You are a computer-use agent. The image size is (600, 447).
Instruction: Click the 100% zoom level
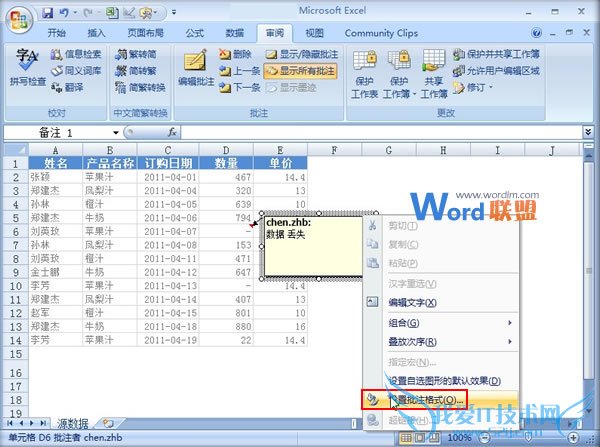459,437
